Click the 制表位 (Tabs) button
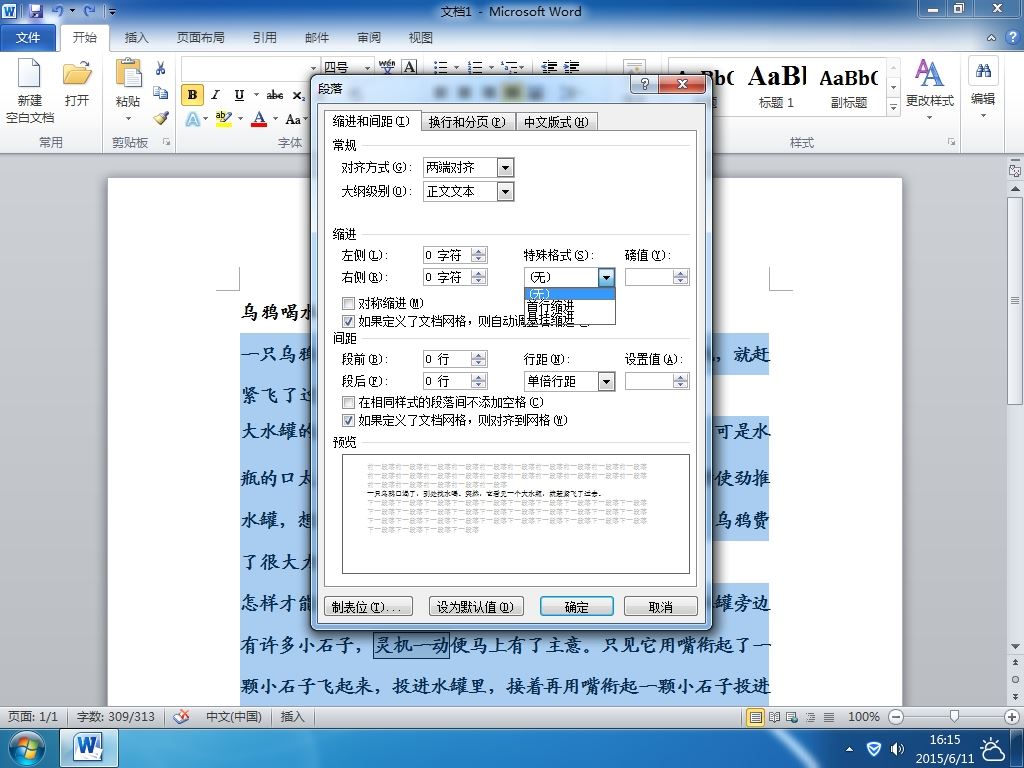Viewport: 1024px width, 768px height. tap(368, 607)
